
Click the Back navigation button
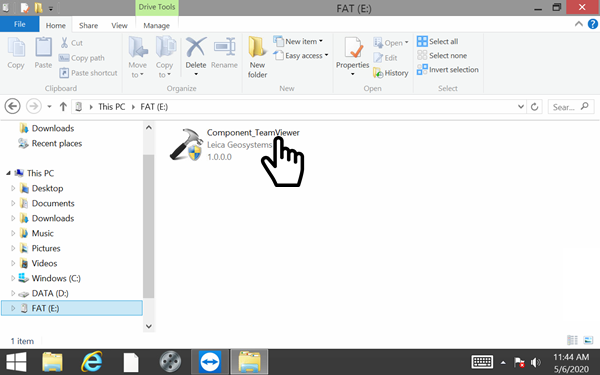[x=12, y=106]
